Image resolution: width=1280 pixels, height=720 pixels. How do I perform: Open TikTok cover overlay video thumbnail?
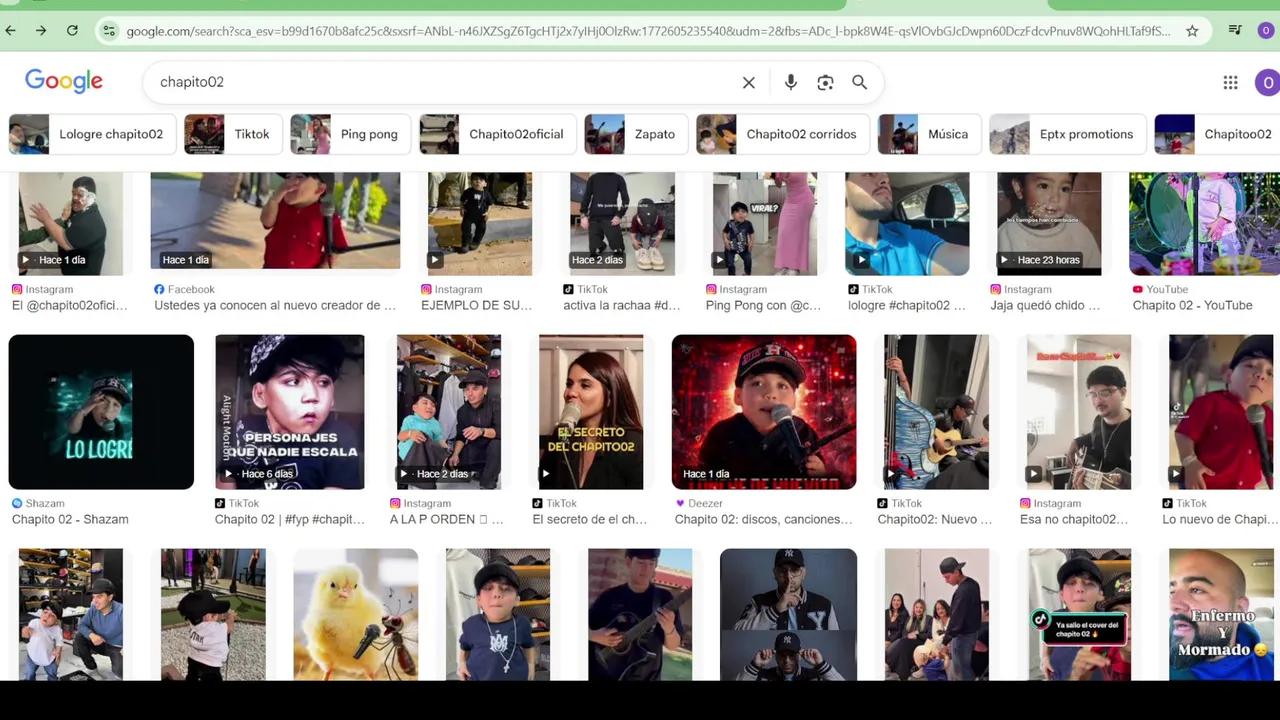point(1079,614)
